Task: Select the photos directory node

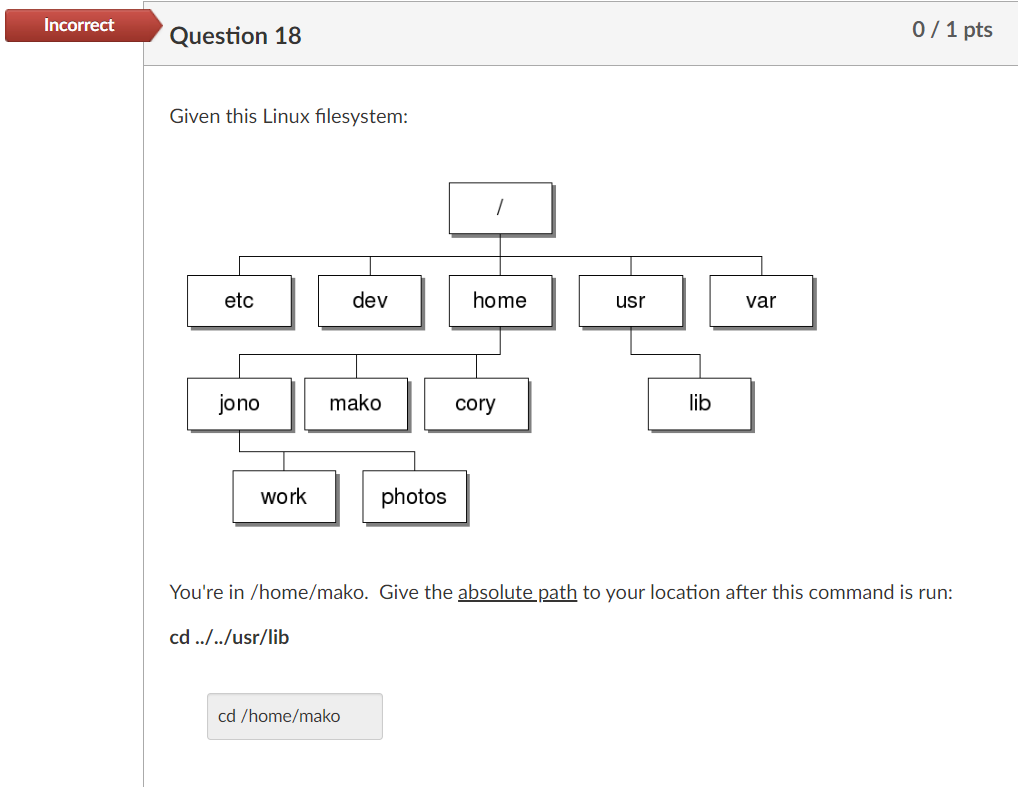Action: (414, 496)
